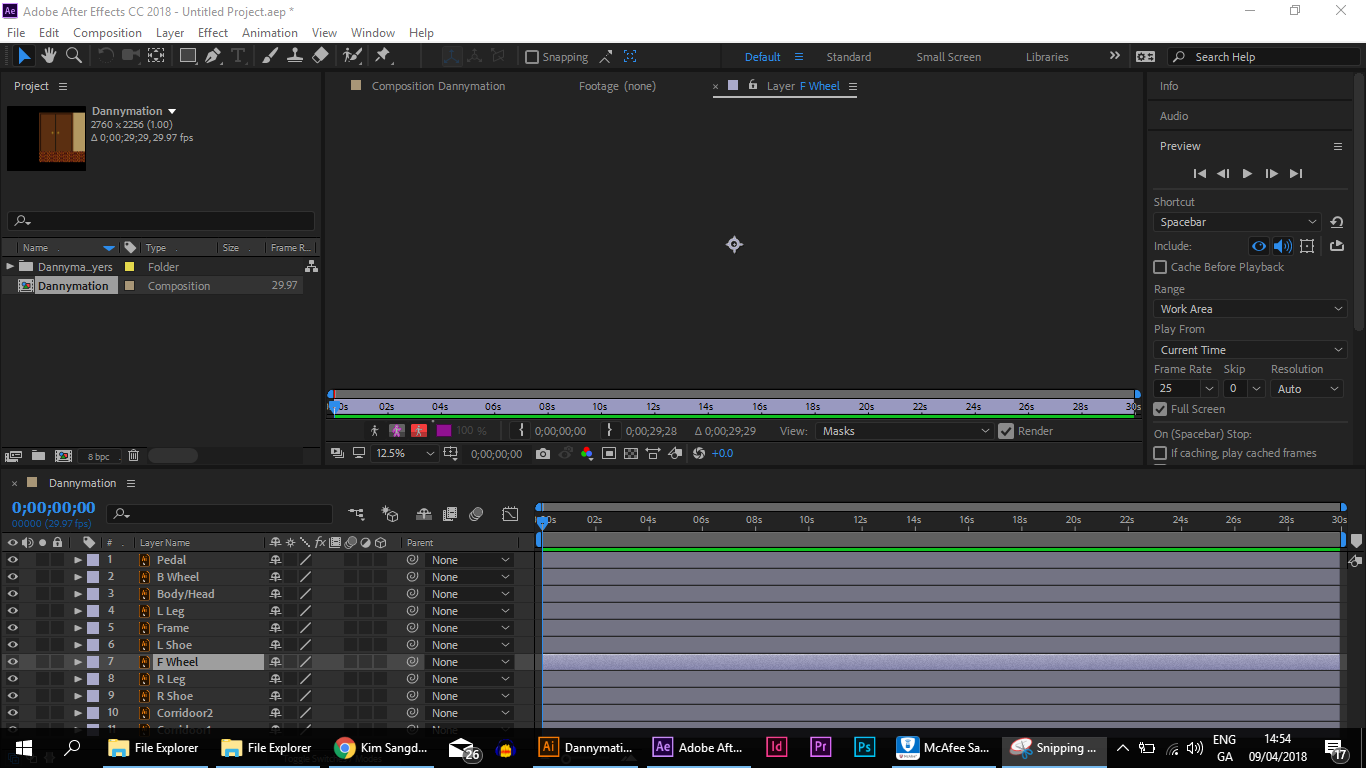Hide the F Wheel layer eye

point(13,662)
